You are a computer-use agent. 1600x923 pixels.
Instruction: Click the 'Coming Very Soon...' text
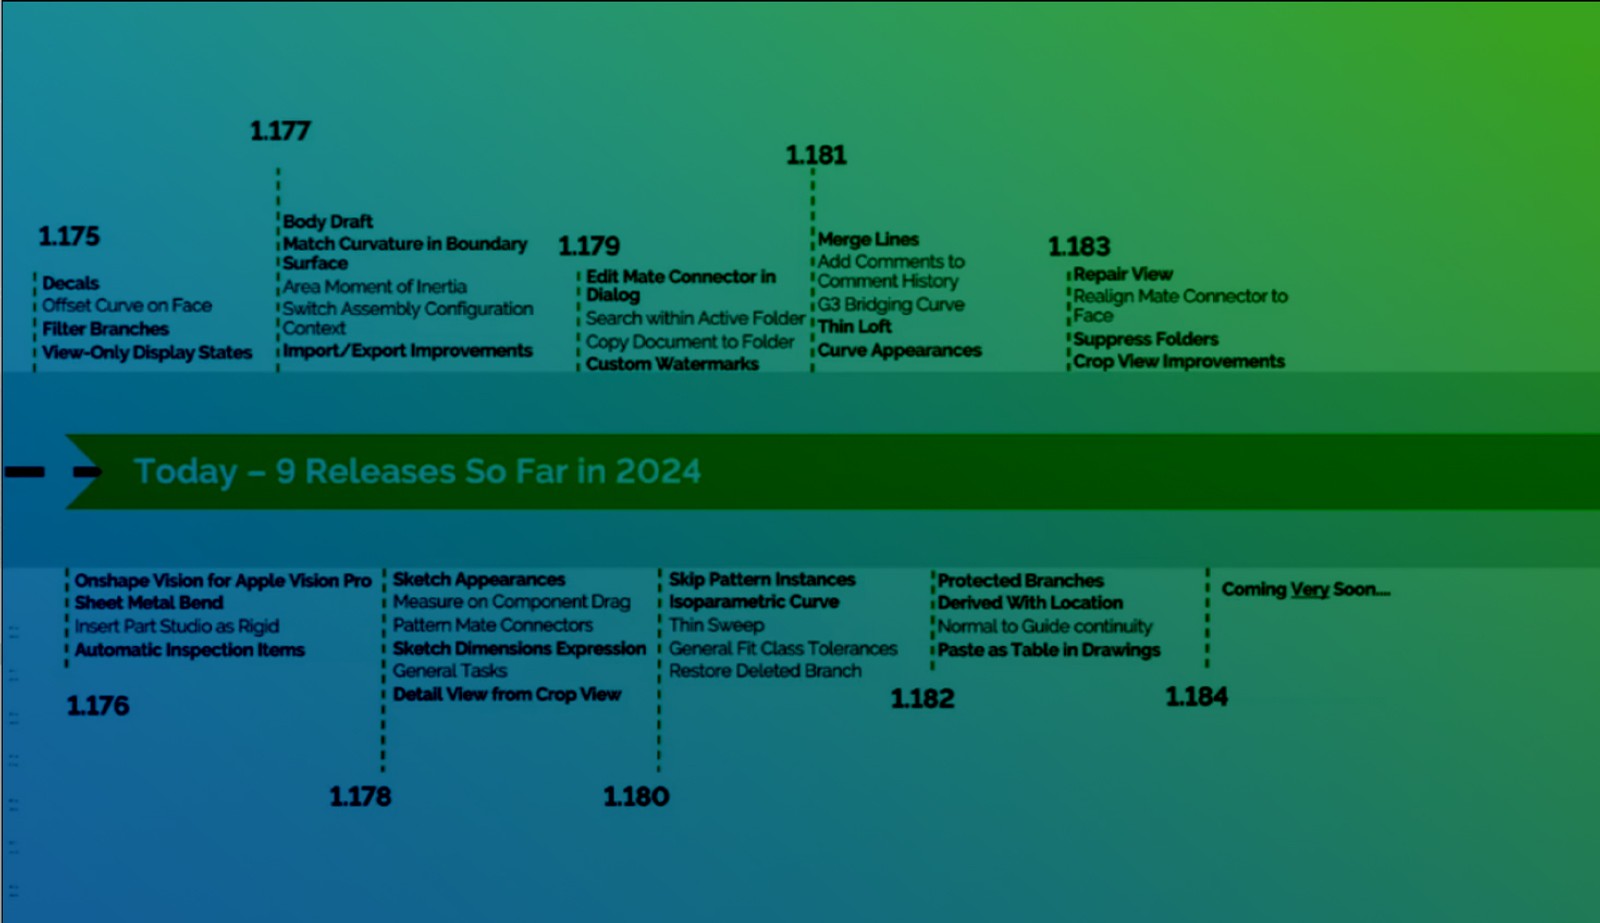click(x=1305, y=589)
